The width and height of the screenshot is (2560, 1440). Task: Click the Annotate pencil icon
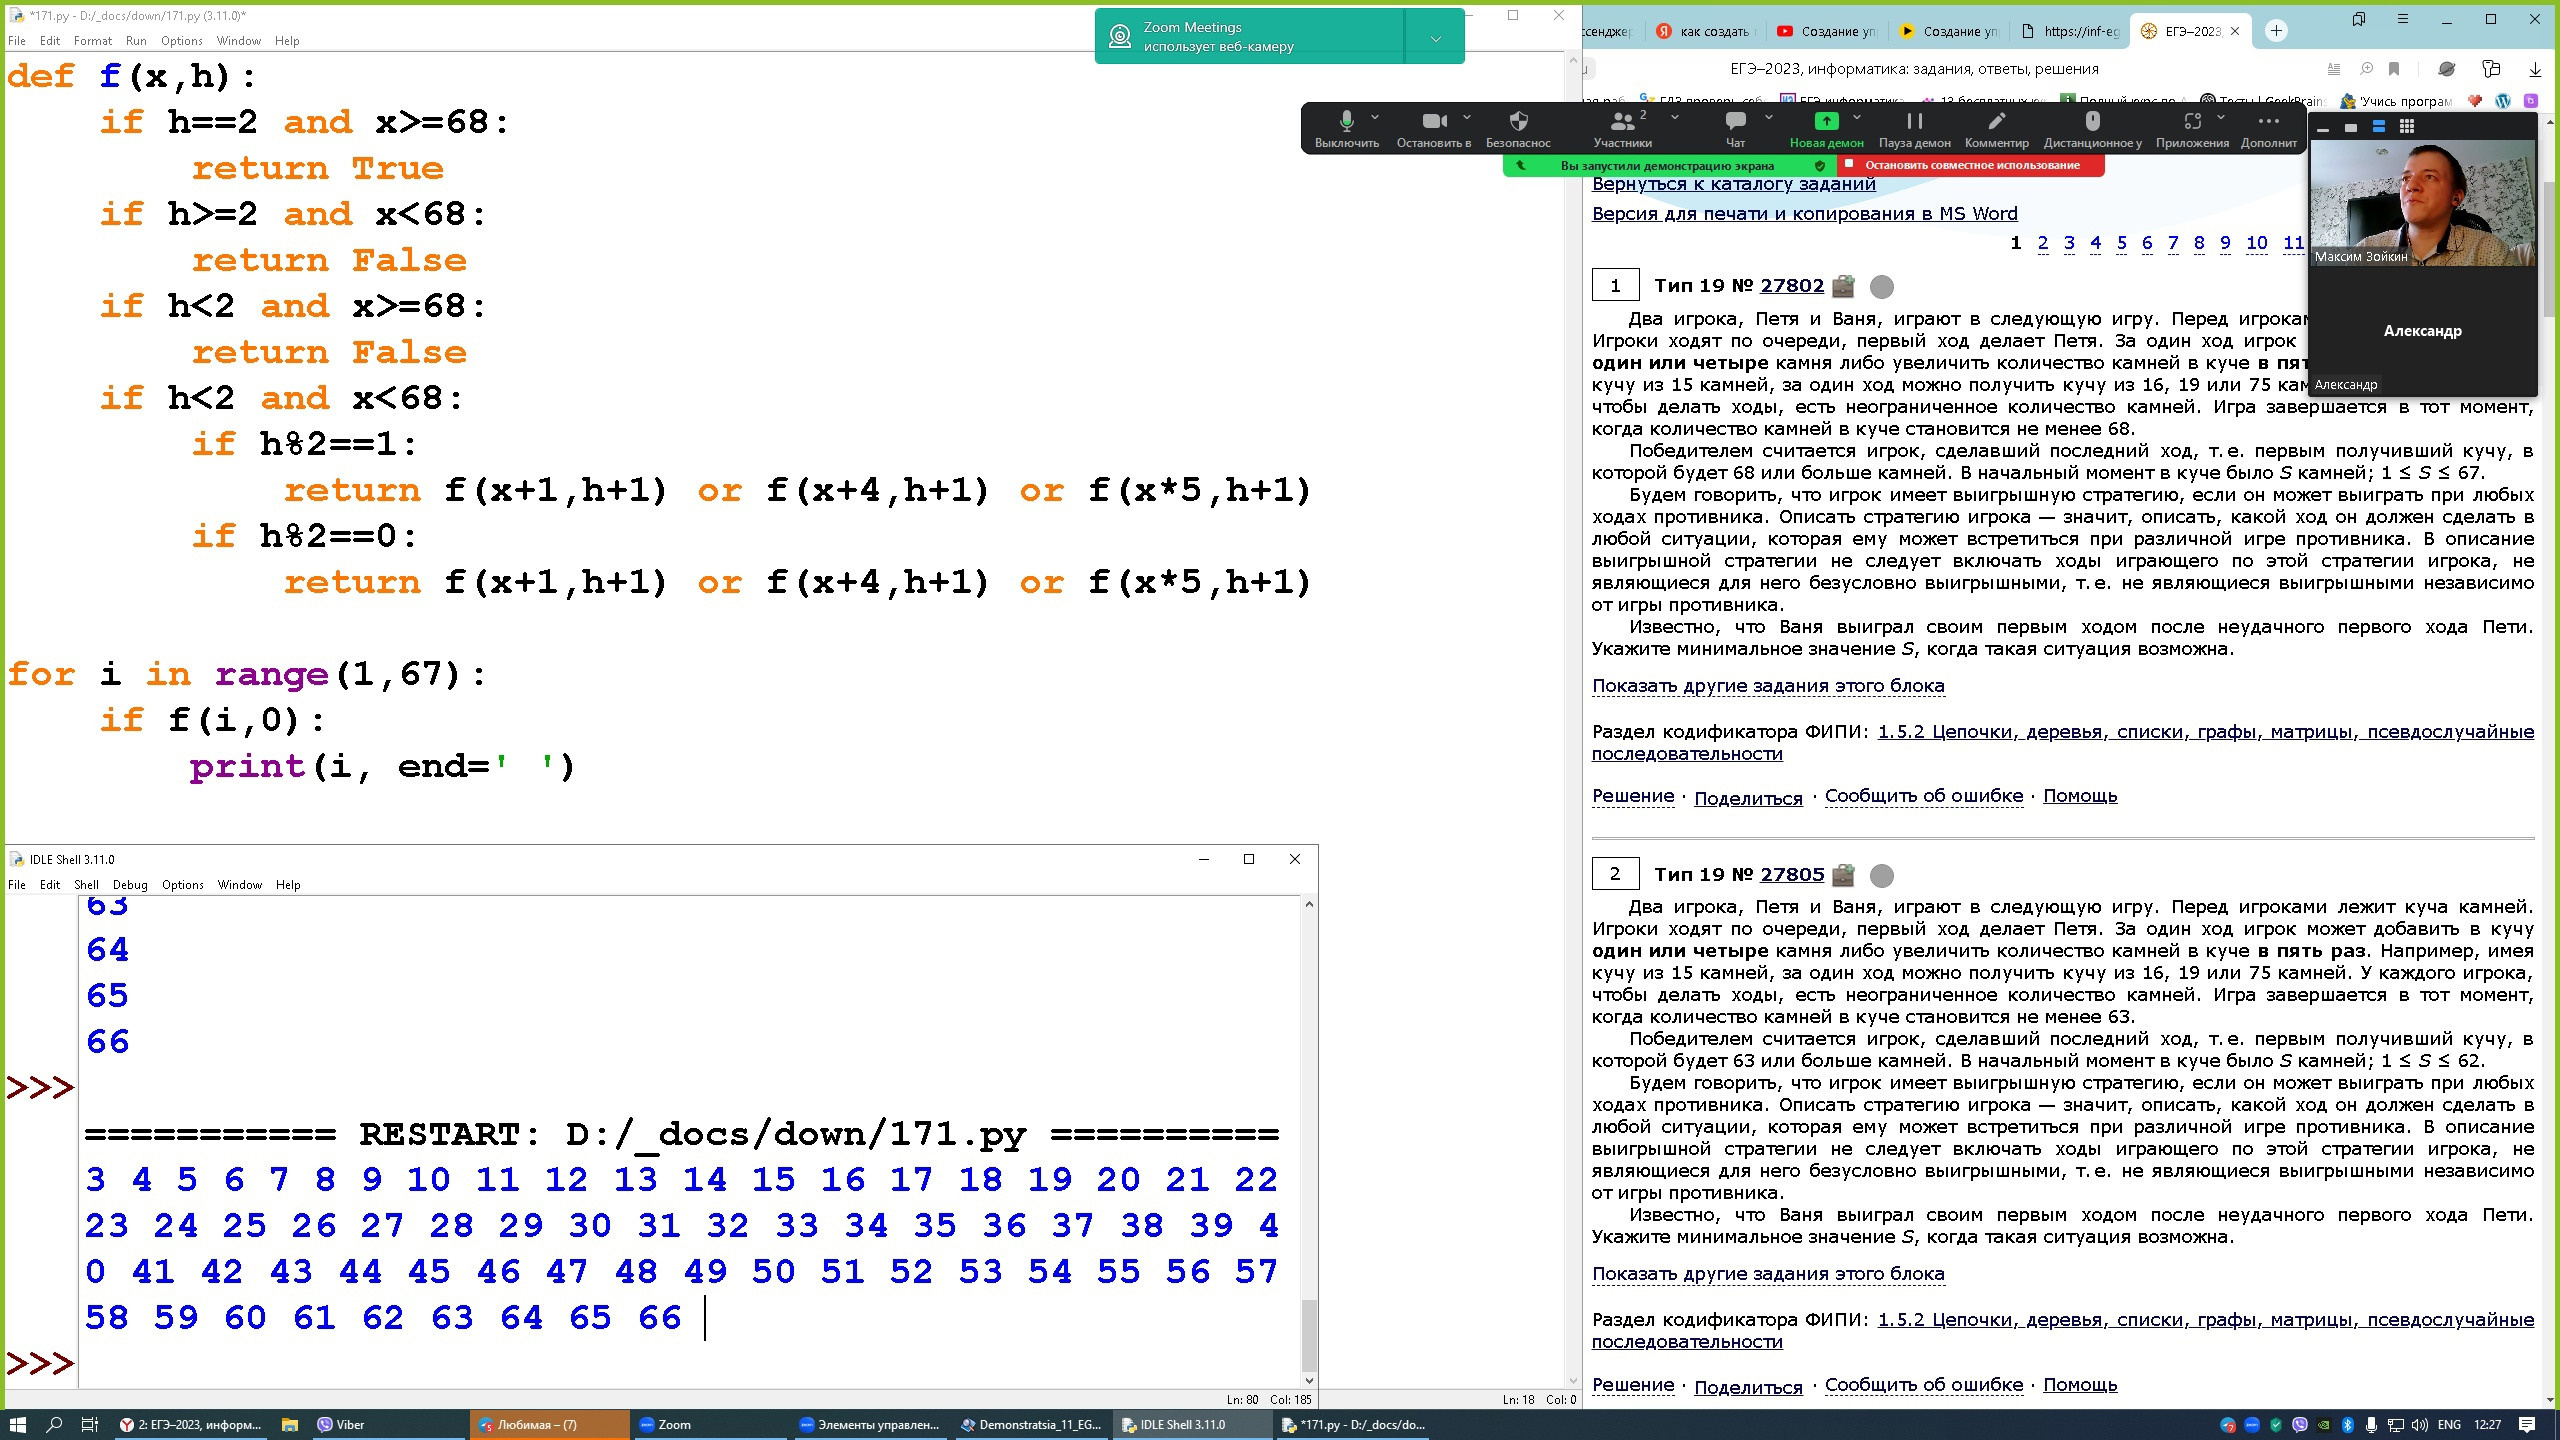pos(1996,122)
